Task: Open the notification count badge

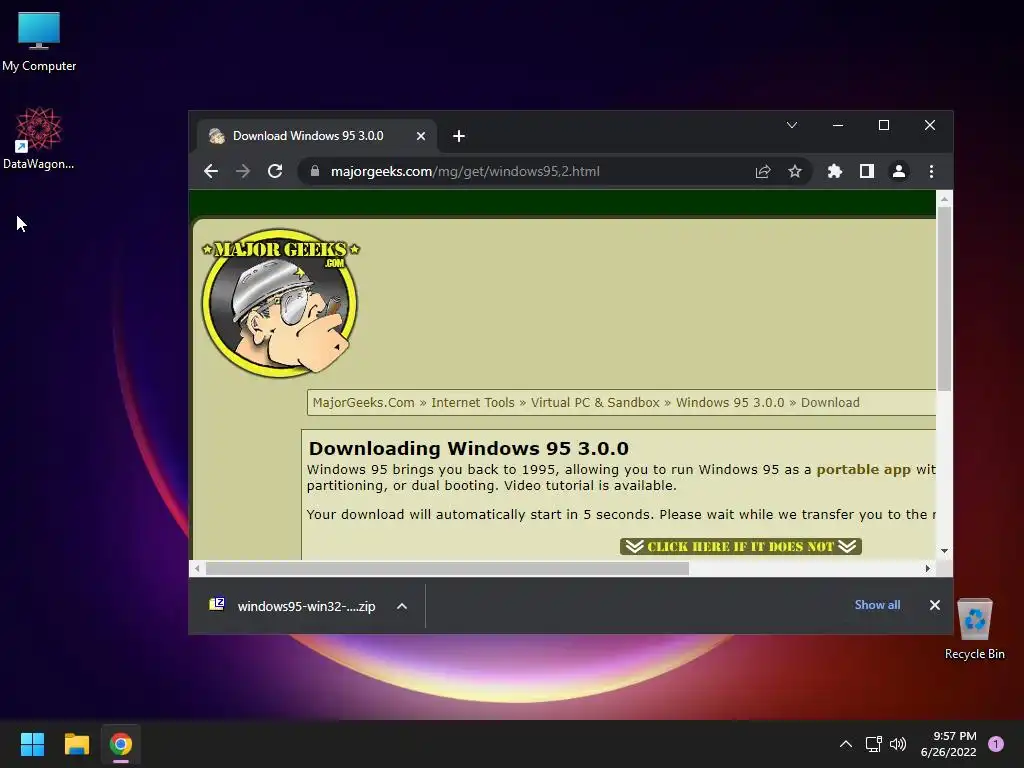Action: (996, 744)
